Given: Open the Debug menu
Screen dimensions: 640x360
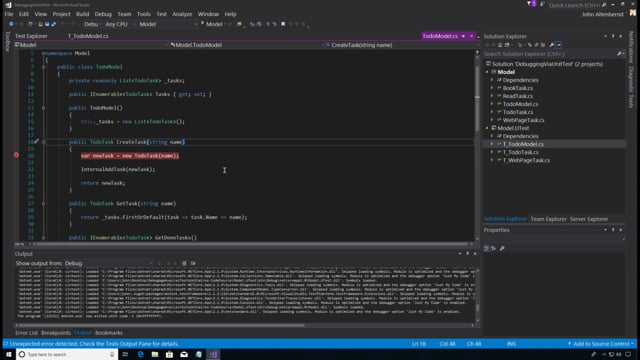Looking at the screenshot, I should click(x=103, y=14).
